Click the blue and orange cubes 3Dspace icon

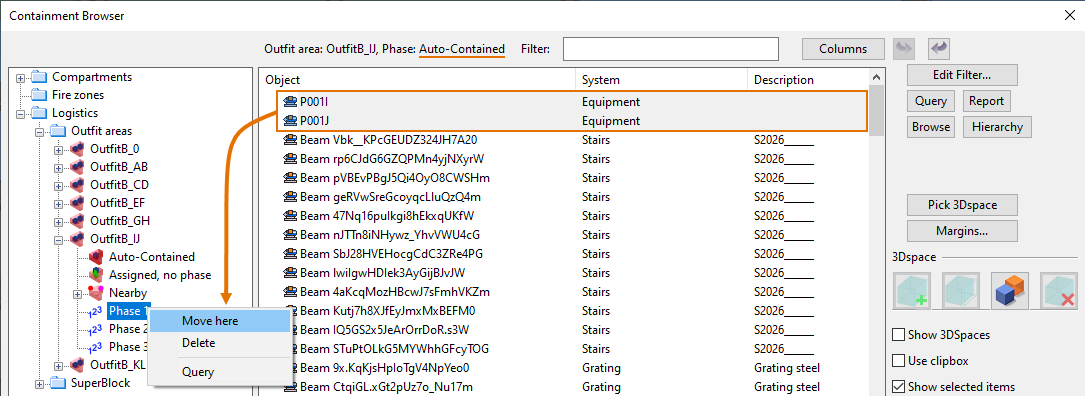1010,291
